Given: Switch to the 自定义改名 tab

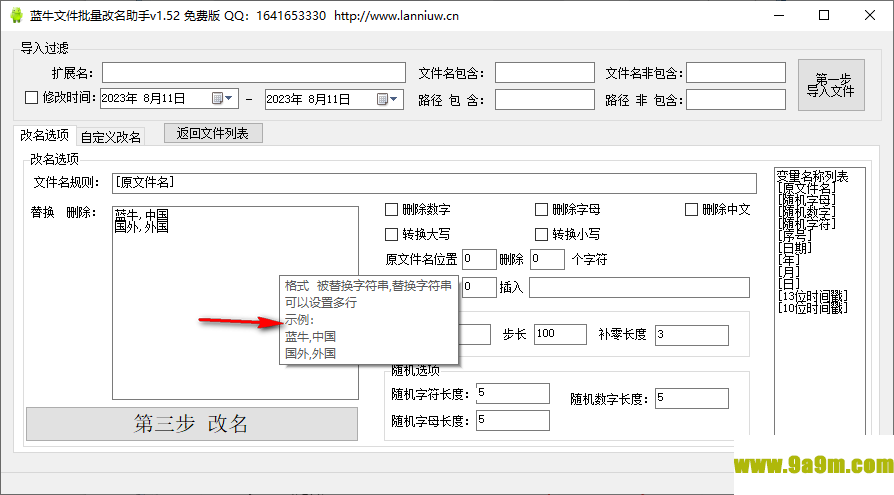Looking at the screenshot, I should click(x=111, y=137).
